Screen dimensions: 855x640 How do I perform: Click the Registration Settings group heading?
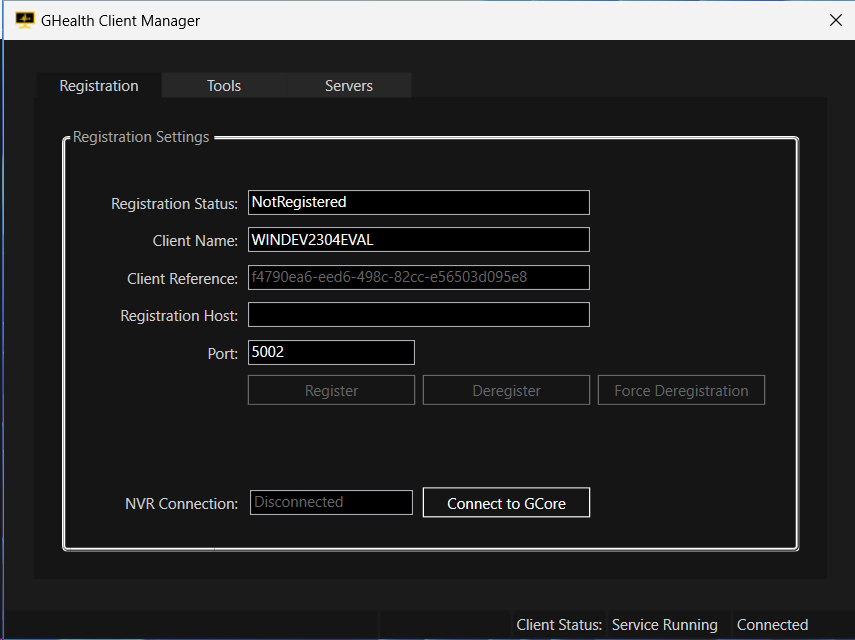coord(141,137)
